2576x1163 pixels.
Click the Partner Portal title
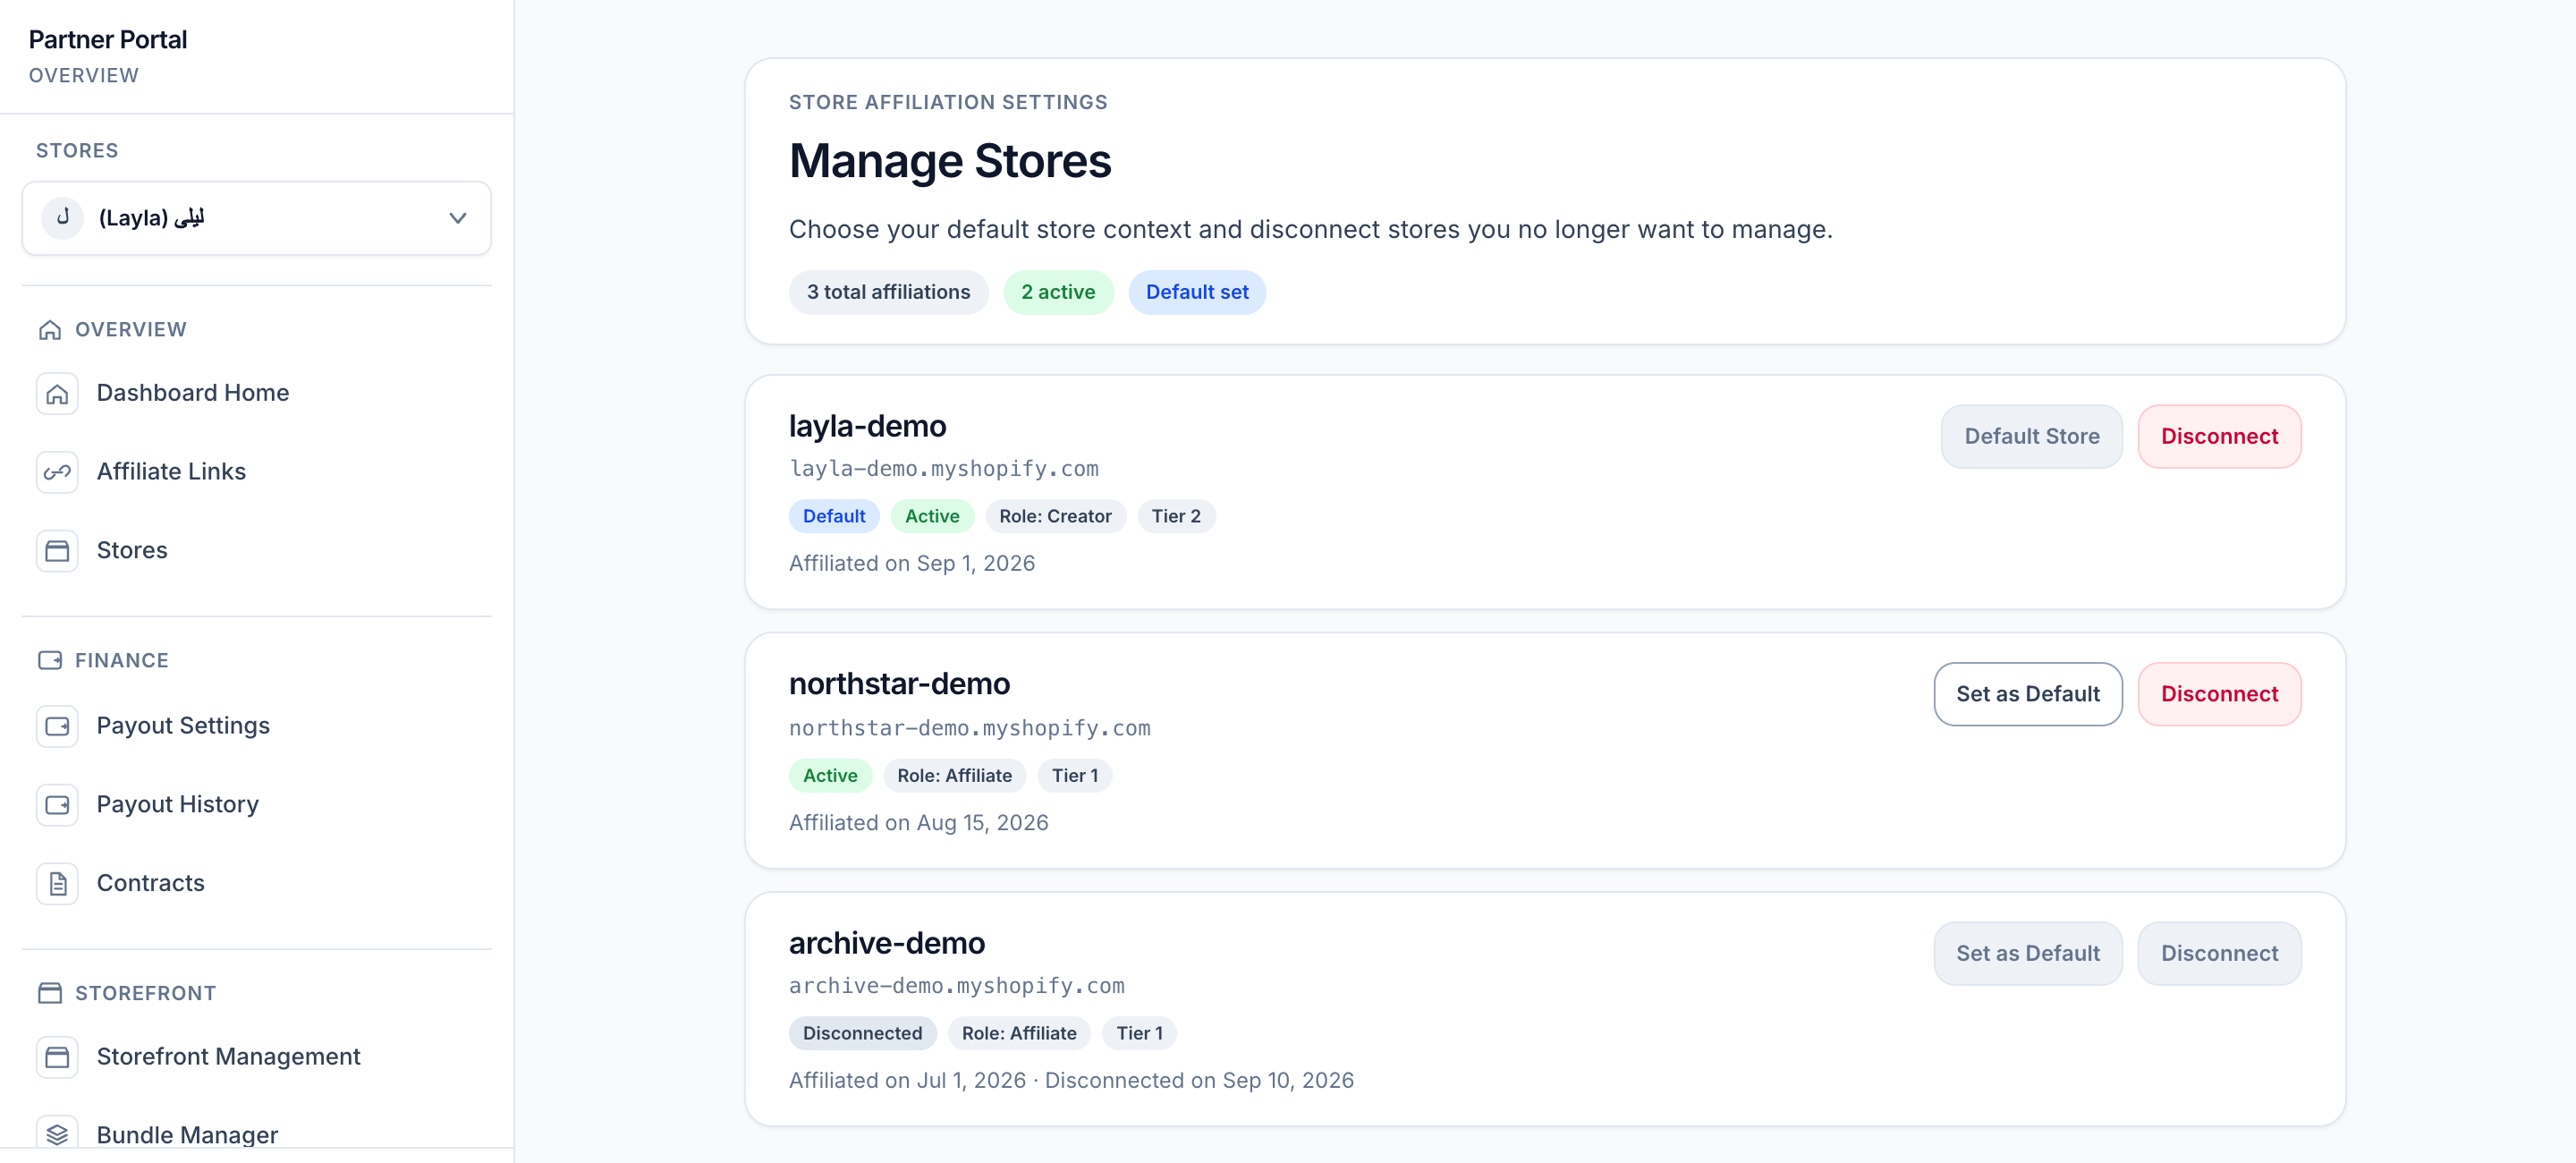point(108,40)
